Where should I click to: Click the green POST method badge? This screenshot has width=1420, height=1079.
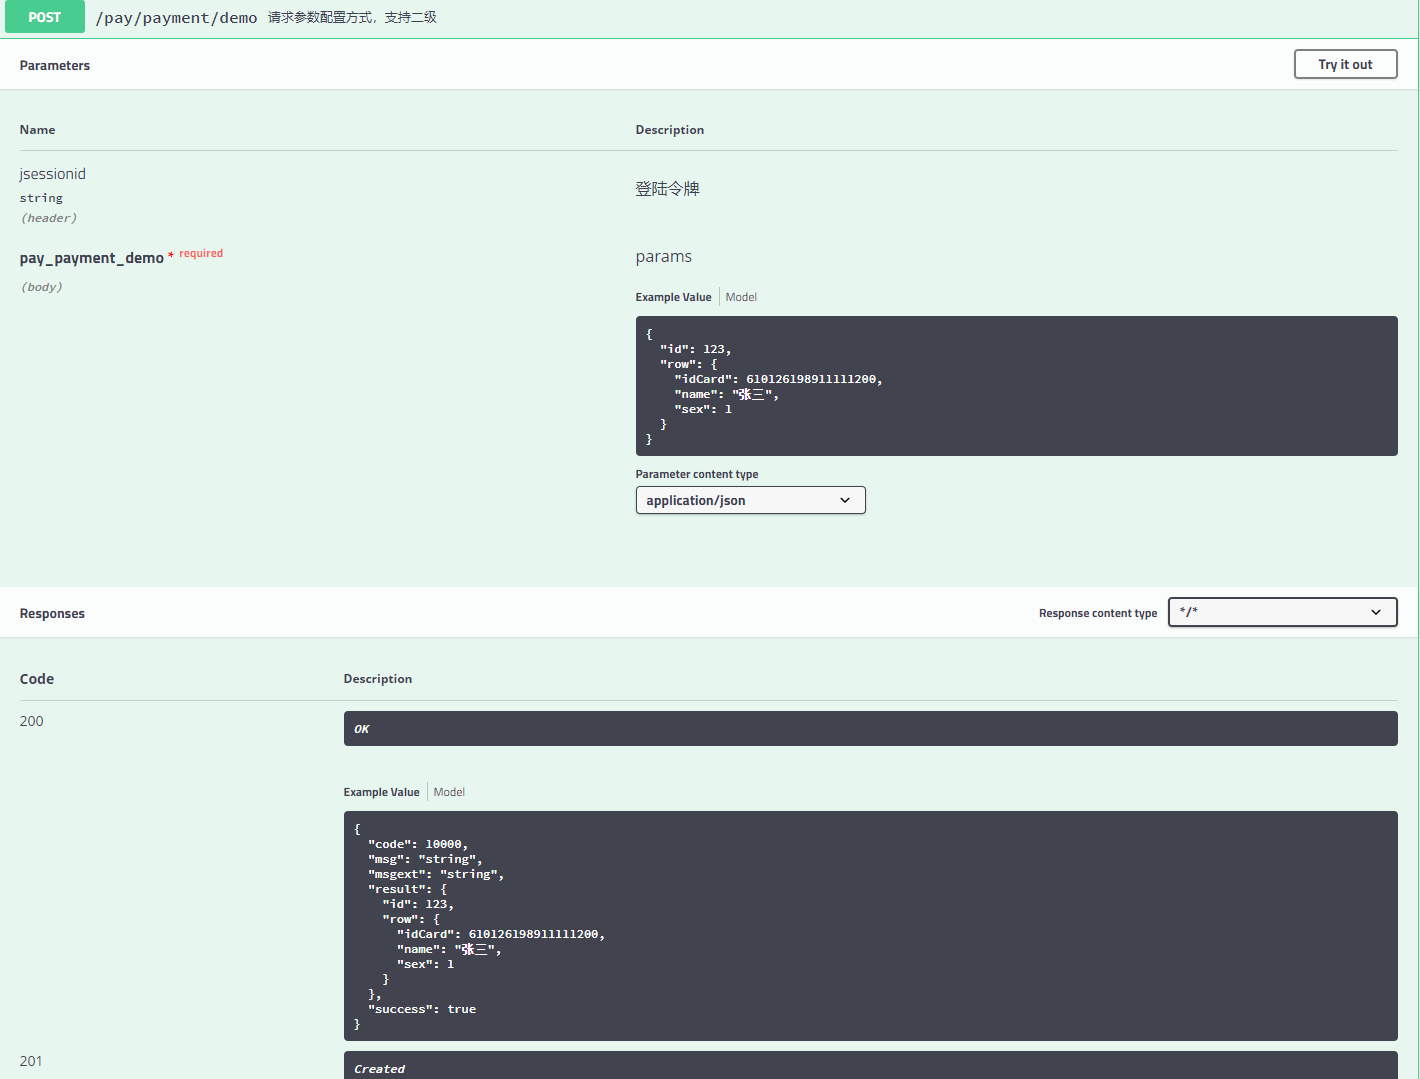pos(44,16)
